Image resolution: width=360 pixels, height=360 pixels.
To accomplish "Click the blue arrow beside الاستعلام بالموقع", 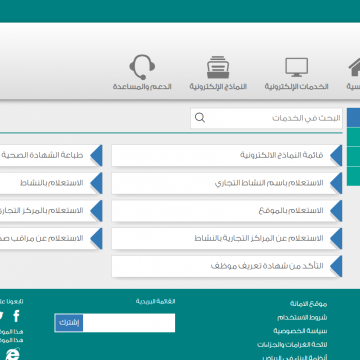I will [x=336, y=211].
